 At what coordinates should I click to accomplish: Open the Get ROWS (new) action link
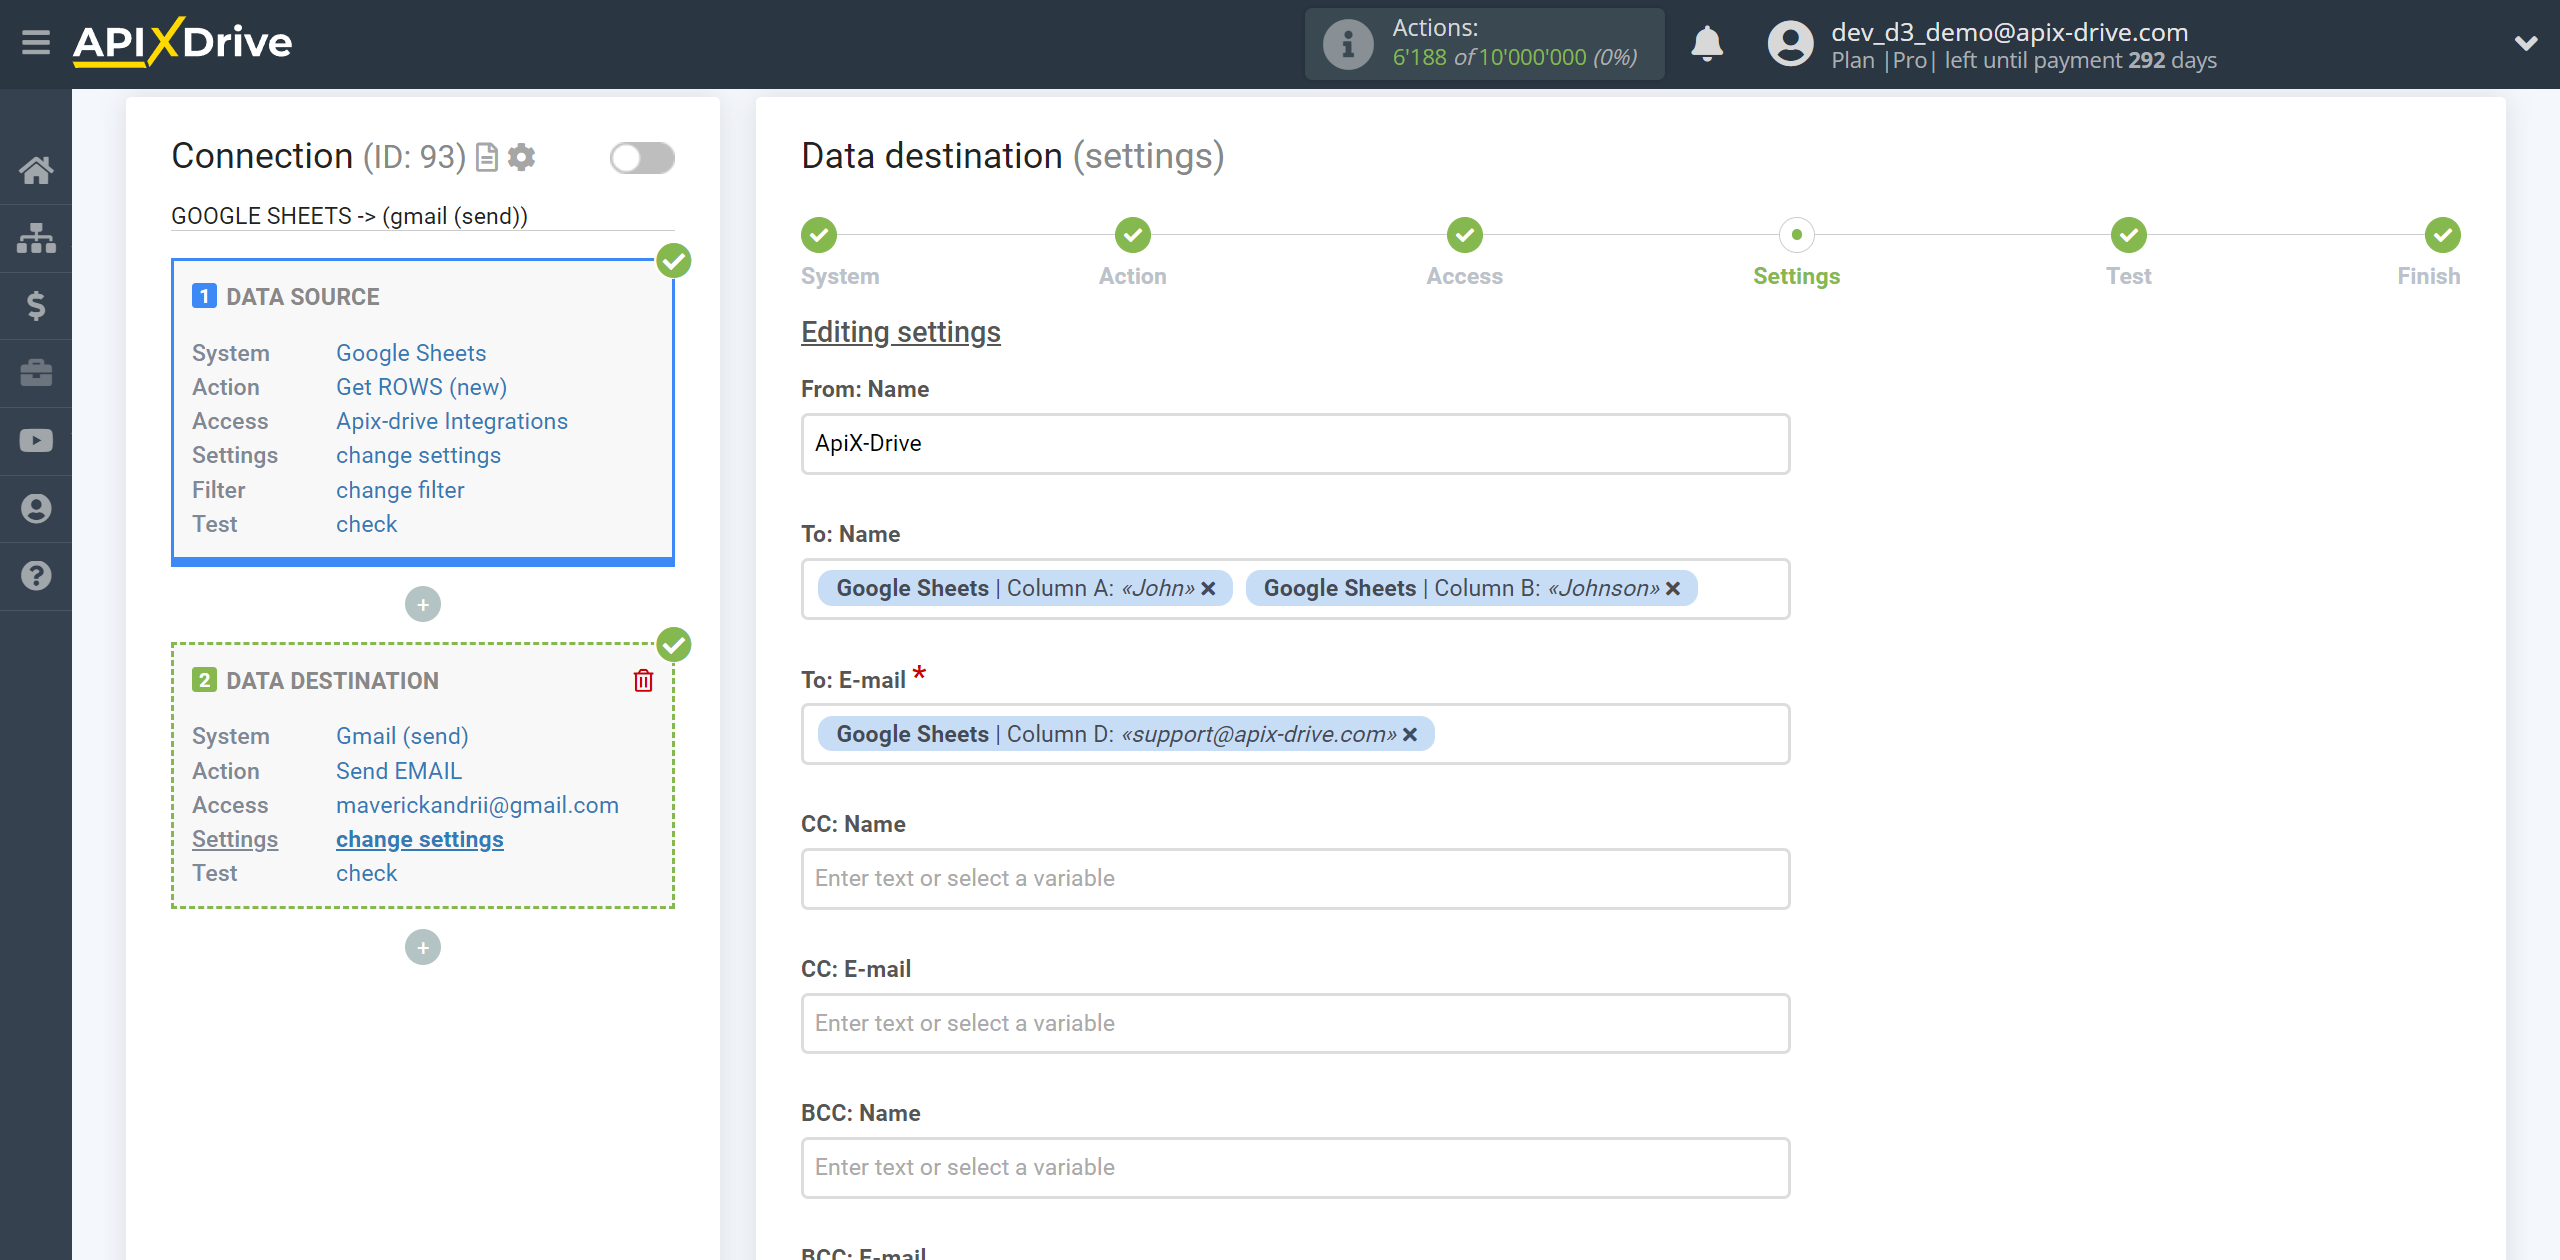(421, 387)
